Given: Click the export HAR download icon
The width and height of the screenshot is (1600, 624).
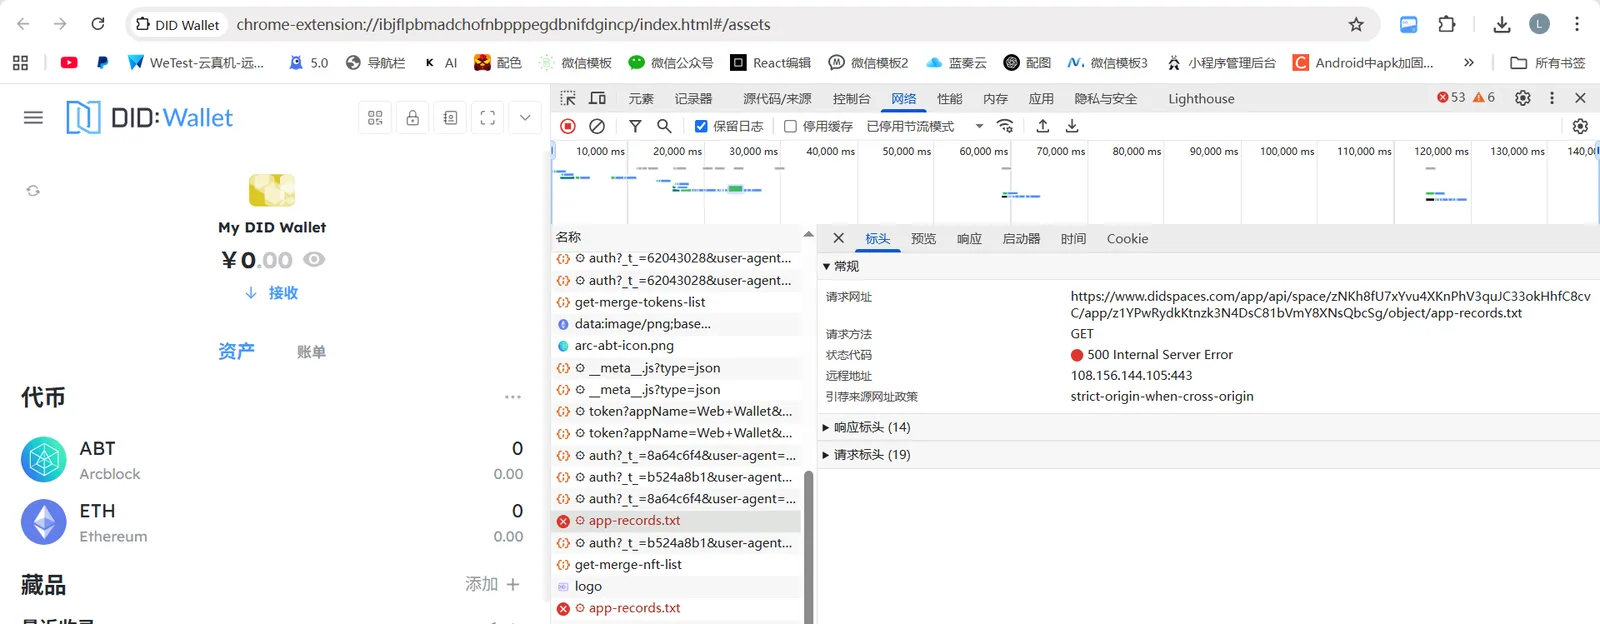Looking at the screenshot, I should pos(1072,126).
